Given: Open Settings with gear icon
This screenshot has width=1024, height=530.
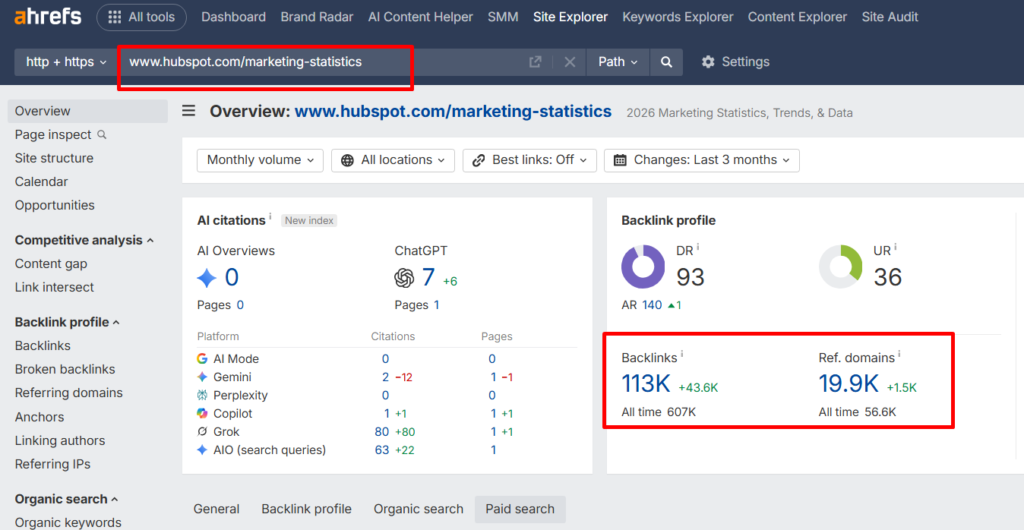Looking at the screenshot, I should coord(735,62).
